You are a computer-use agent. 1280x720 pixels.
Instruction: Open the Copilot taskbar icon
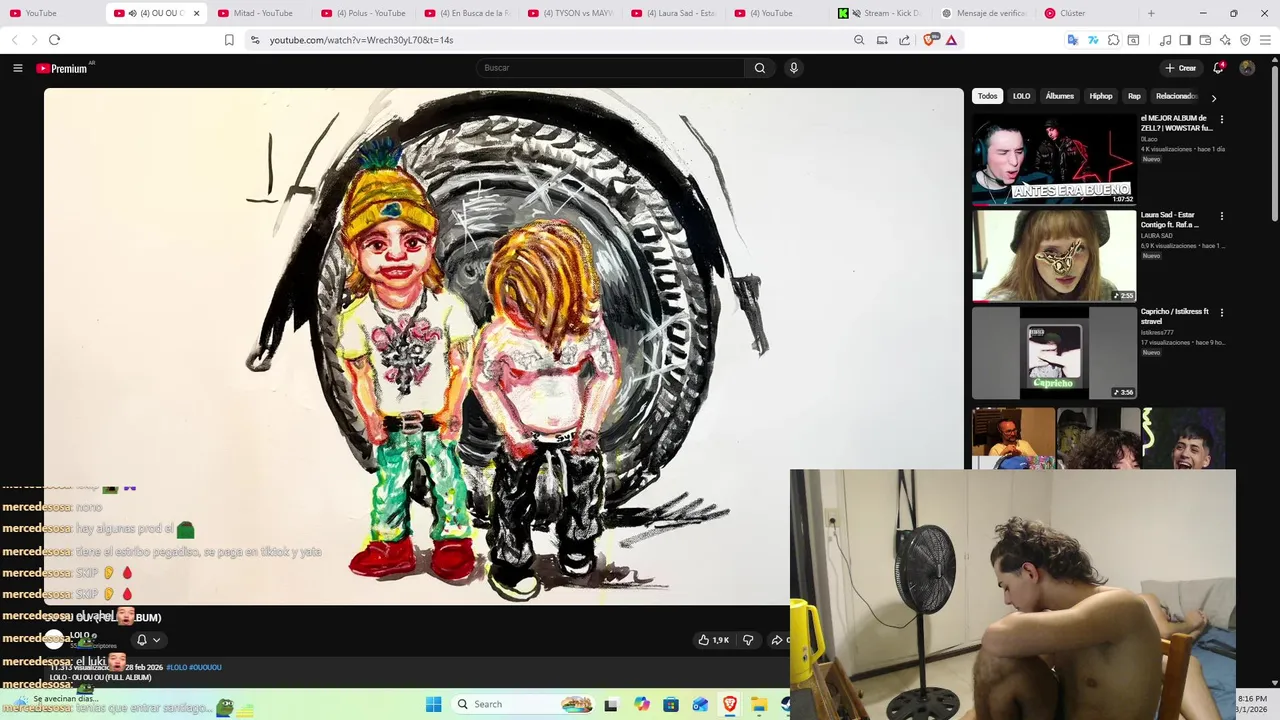coord(642,704)
